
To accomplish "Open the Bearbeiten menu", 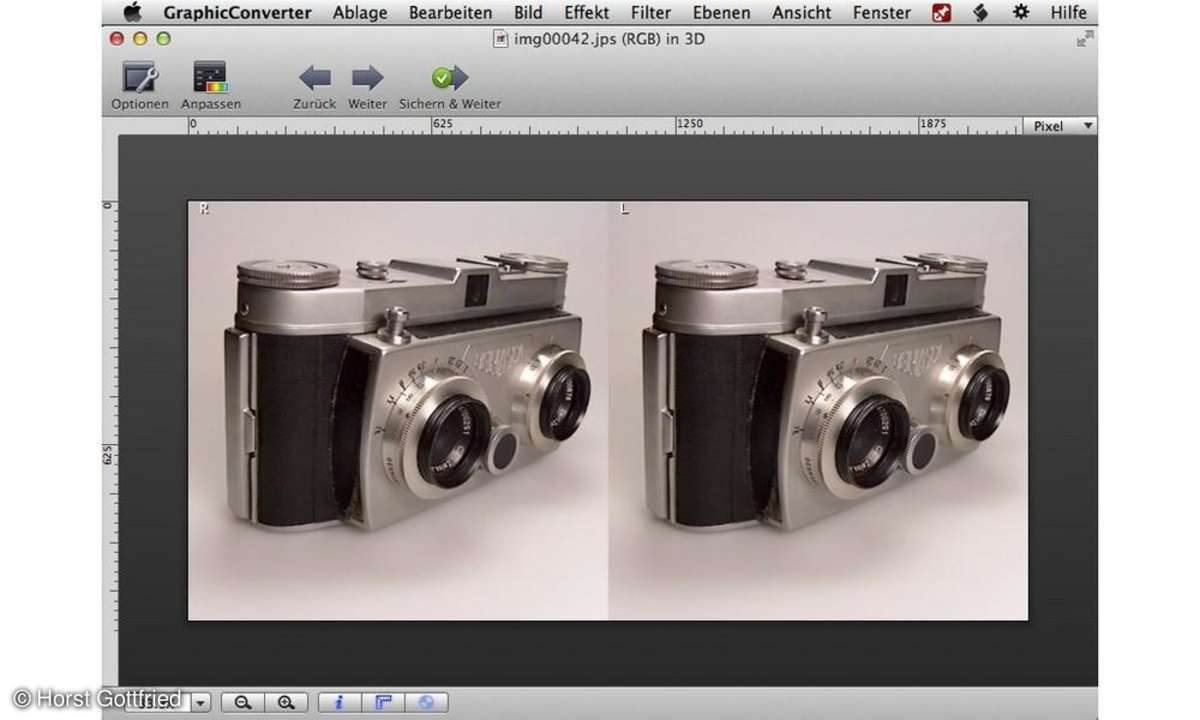I will 451,13.
